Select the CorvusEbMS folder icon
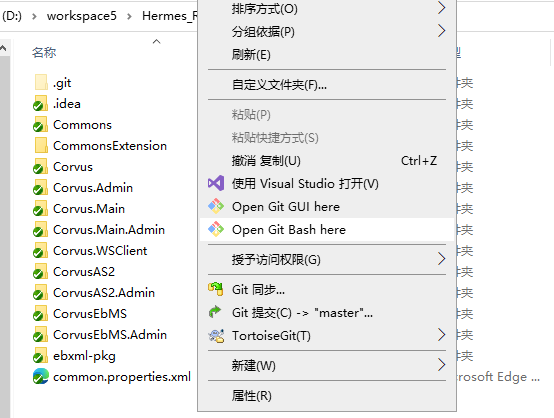This screenshot has height=418, width=554. pyautogui.click(x=41, y=314)
